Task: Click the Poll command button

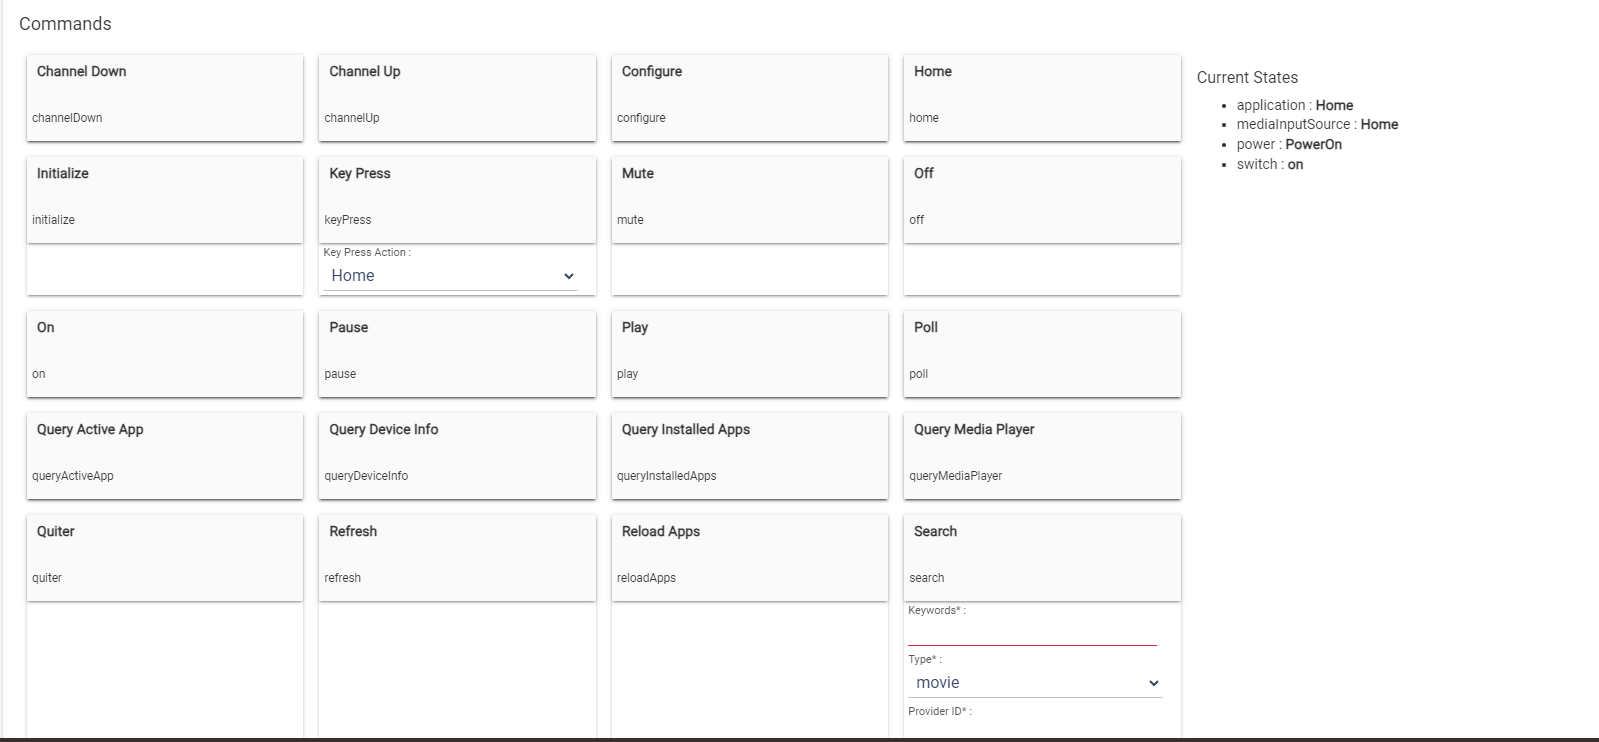Action: pos(1041,353)
